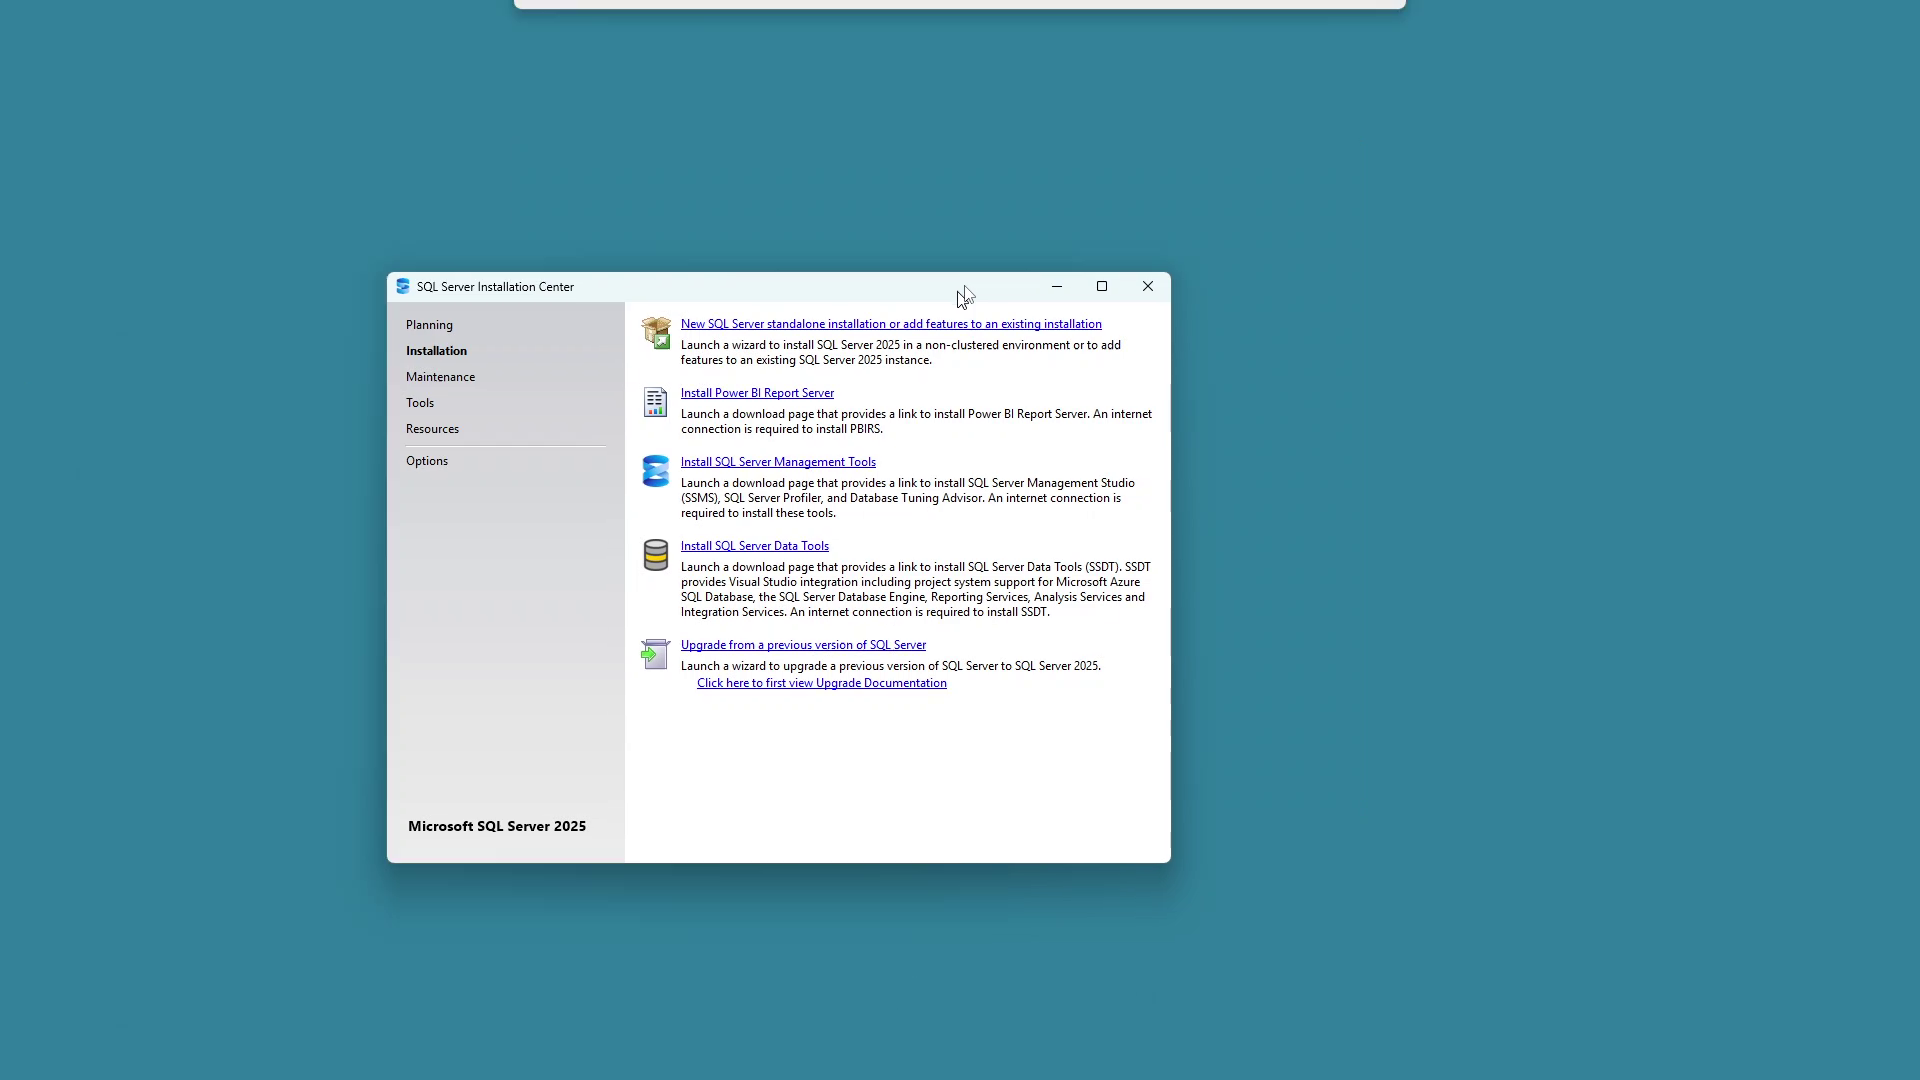Image resolution: width=1920 pixels, height=1080 pixels.
Task: Click the non-clustered environment wizard description
Action: click(901, 352)
